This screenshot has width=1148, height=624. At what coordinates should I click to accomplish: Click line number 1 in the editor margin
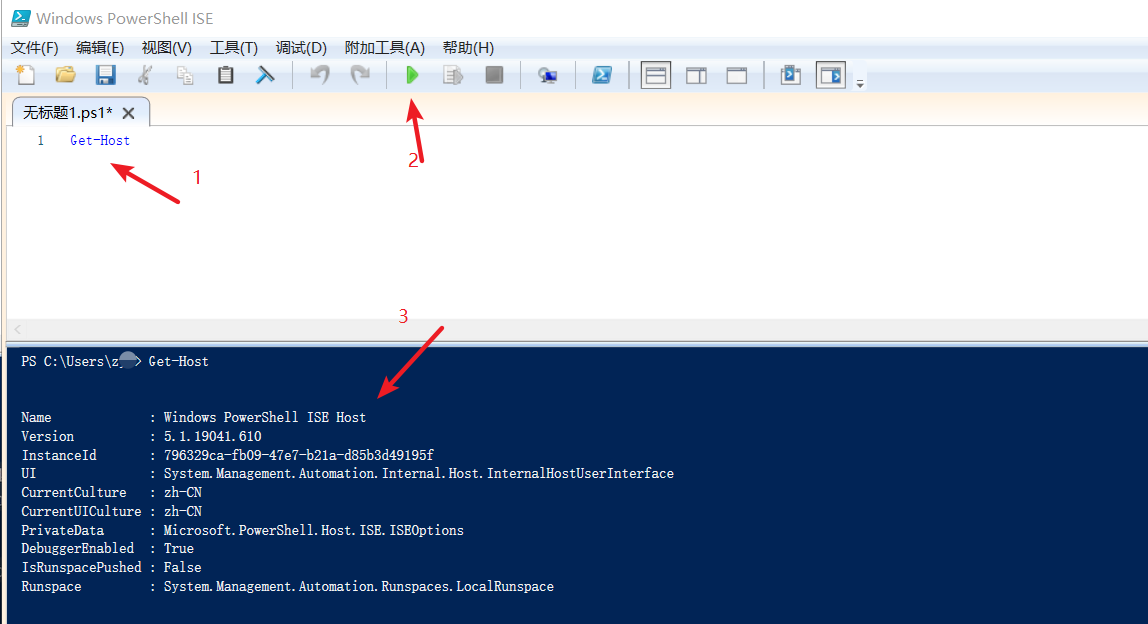(40, 141)
